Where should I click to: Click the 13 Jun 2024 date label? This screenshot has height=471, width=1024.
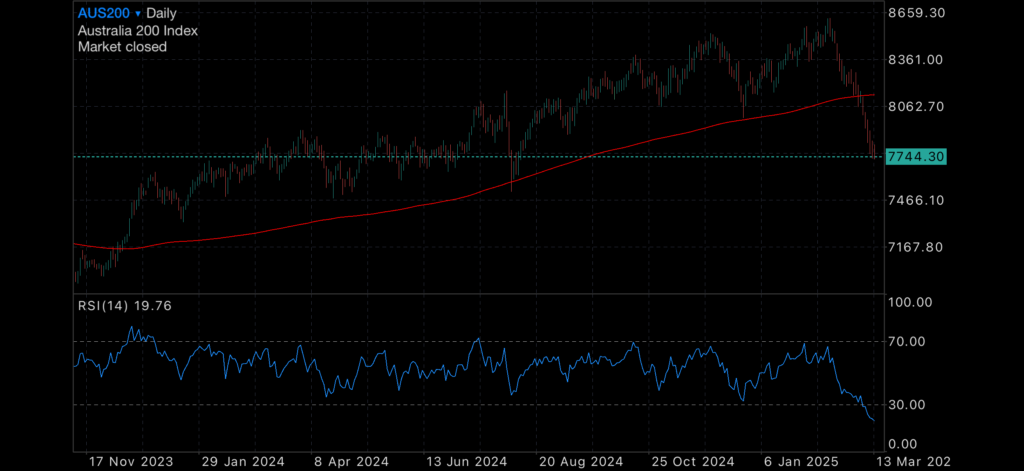[465, 462]
